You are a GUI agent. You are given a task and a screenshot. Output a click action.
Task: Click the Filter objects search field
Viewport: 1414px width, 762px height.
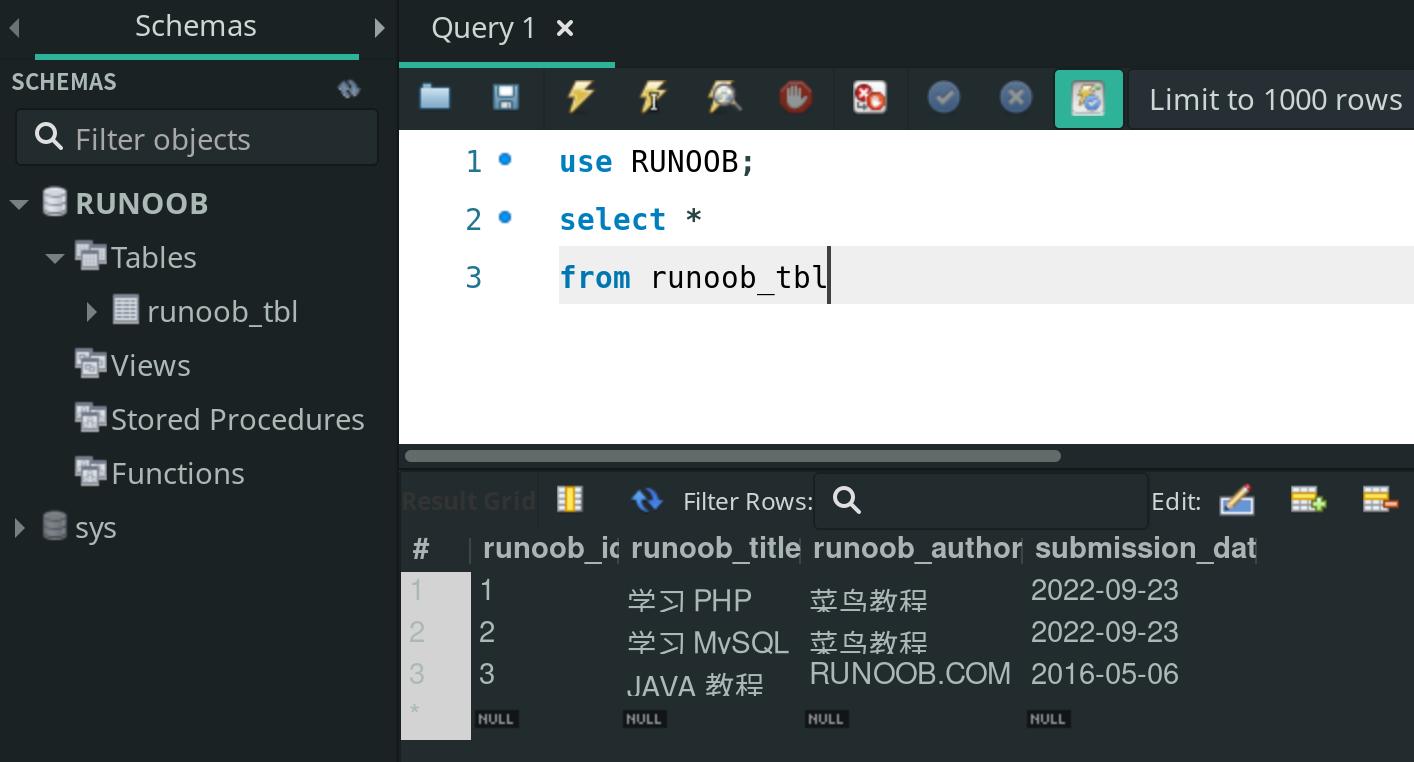[x=197, y=138]
